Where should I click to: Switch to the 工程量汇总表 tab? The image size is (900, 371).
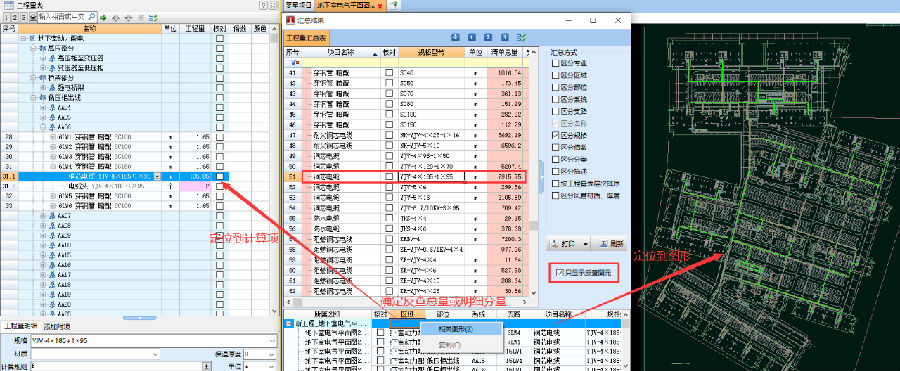click(307, 38)
